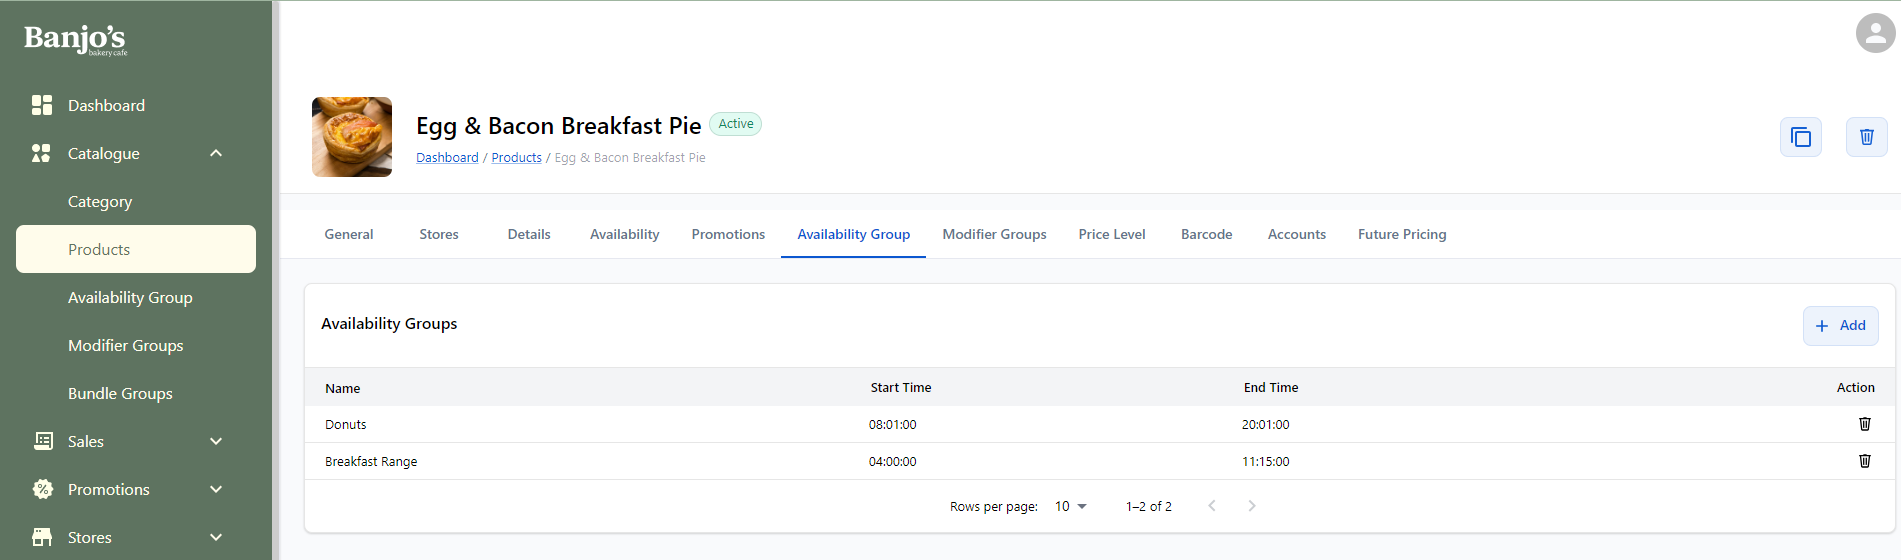This screenshot has width=1901, height=560.
Task: Click the duplicate product copy icon
Action: pos(1800,137)
